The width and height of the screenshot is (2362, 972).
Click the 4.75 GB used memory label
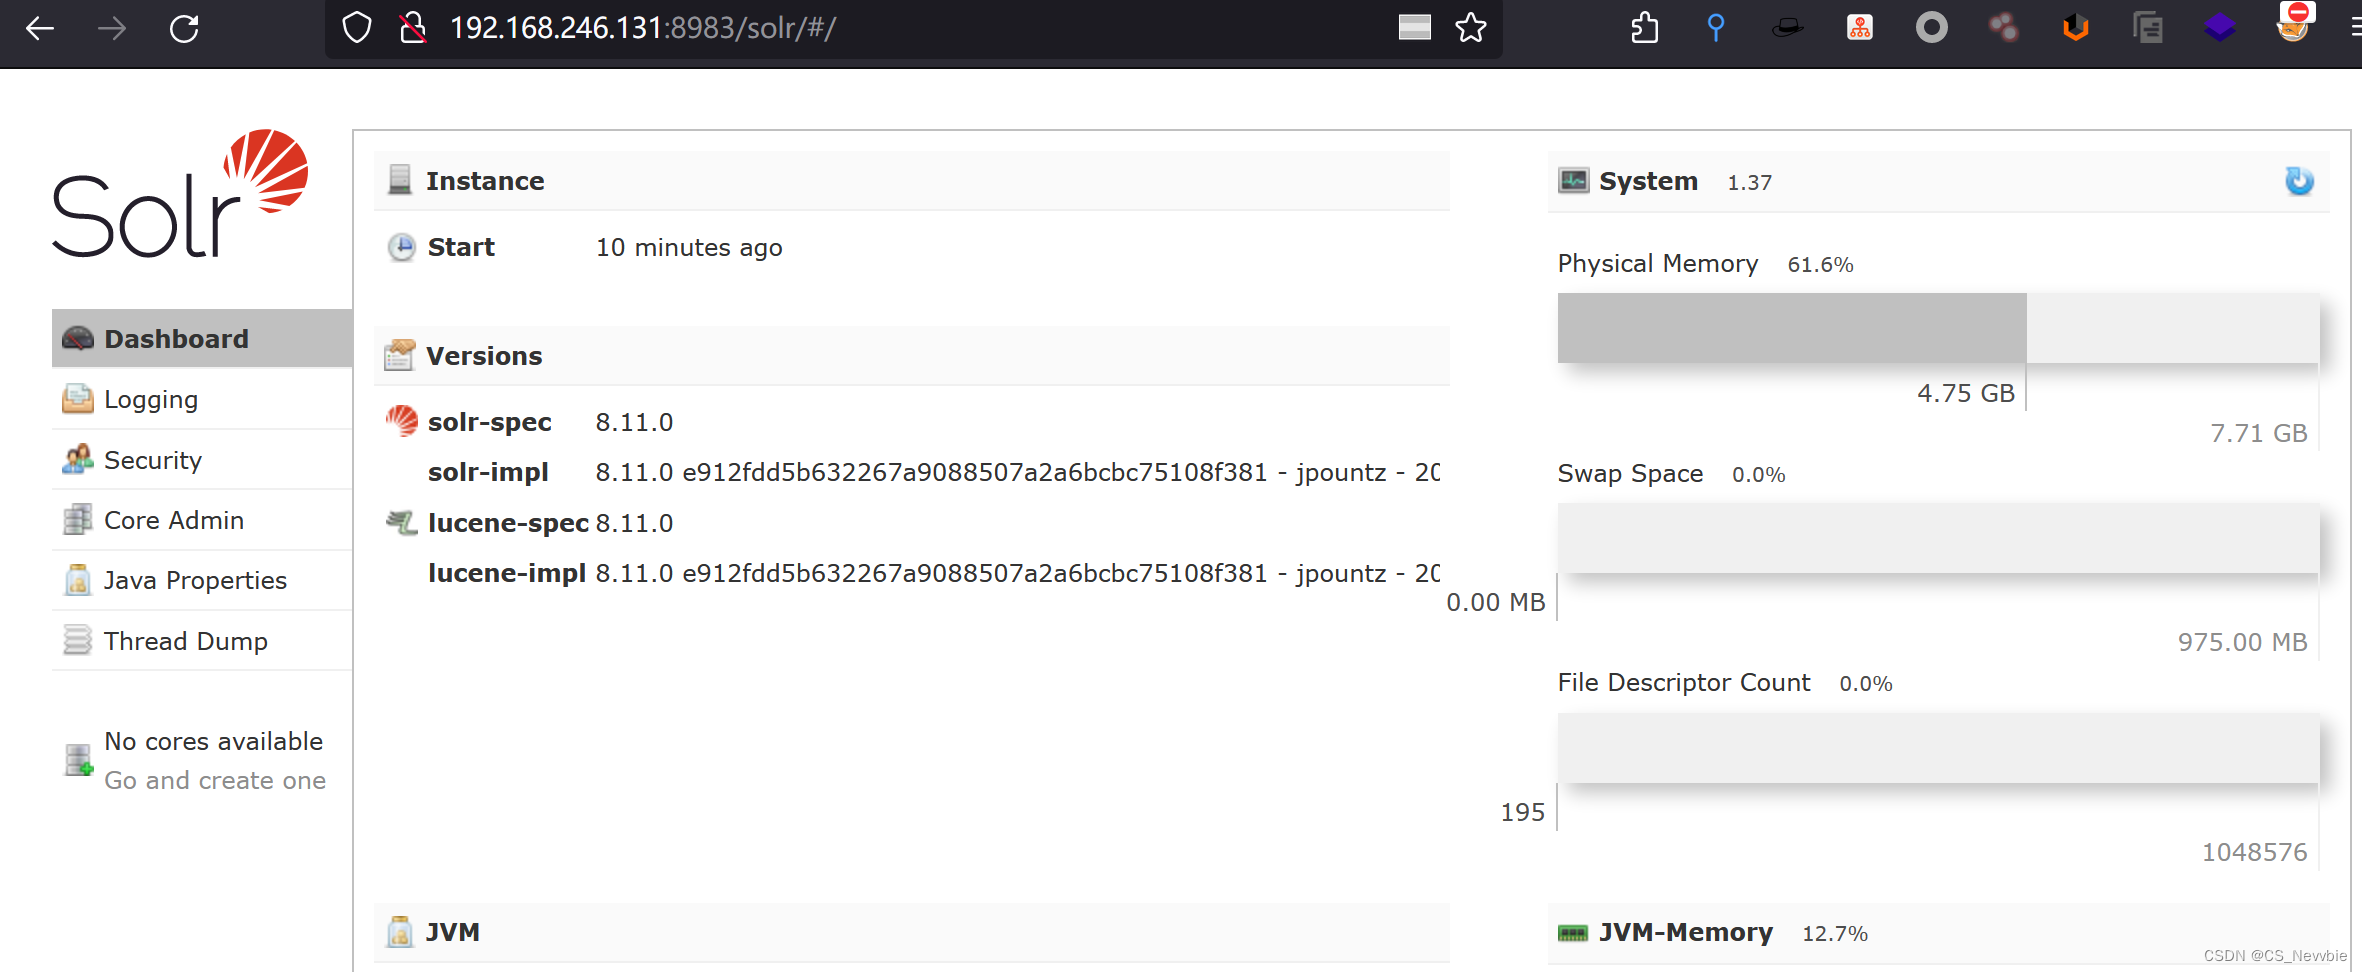coord(1966,393)
